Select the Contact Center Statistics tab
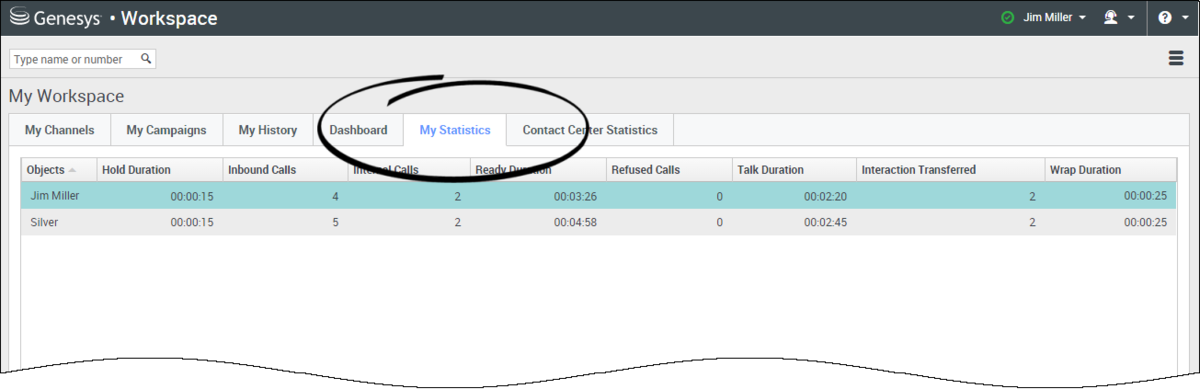The width and height of the screenshot is (1200, 389). coord(590,130)
